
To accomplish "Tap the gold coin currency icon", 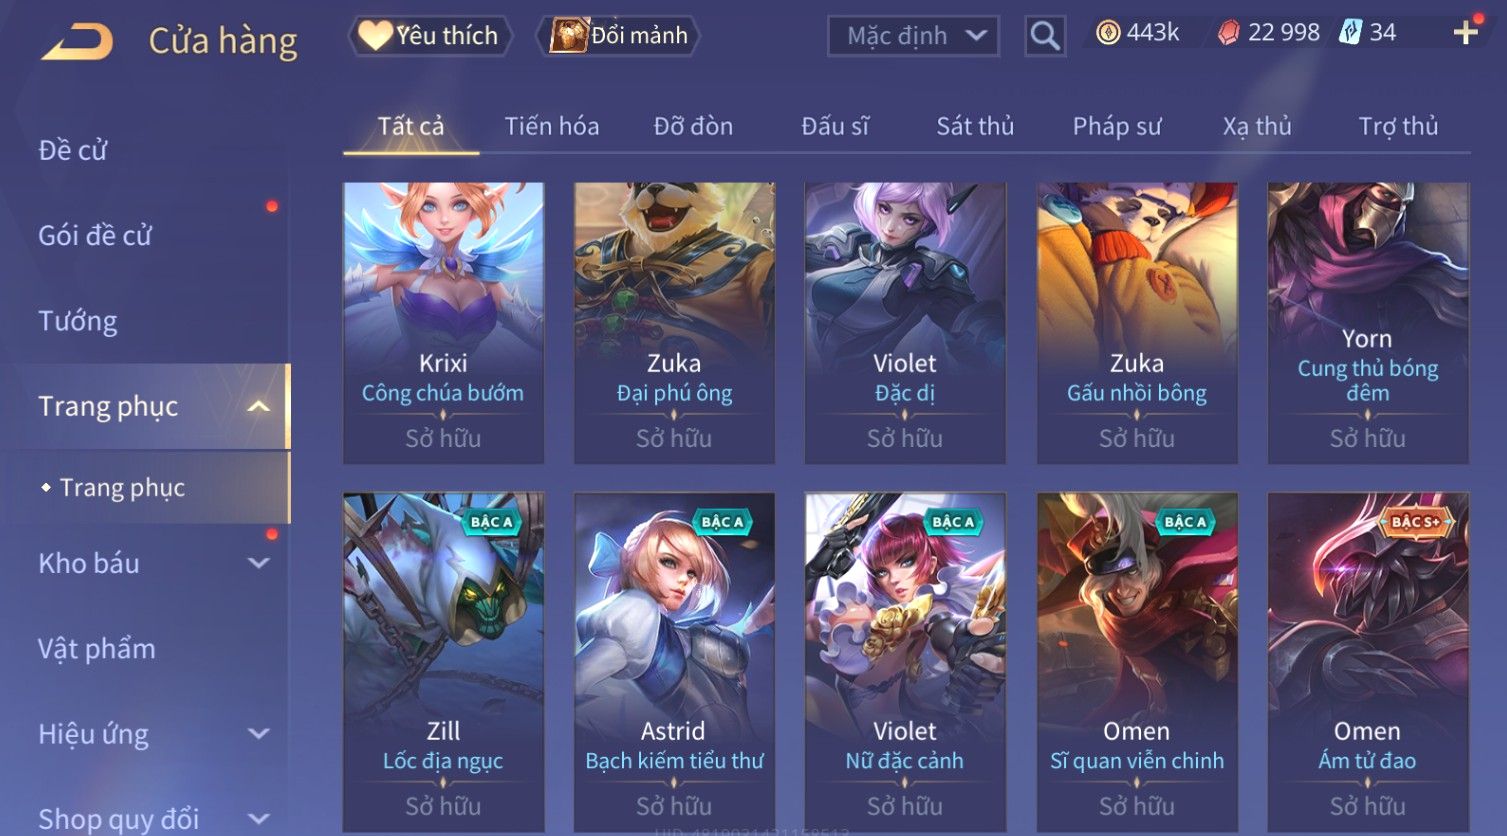I will coord(1108,33).
